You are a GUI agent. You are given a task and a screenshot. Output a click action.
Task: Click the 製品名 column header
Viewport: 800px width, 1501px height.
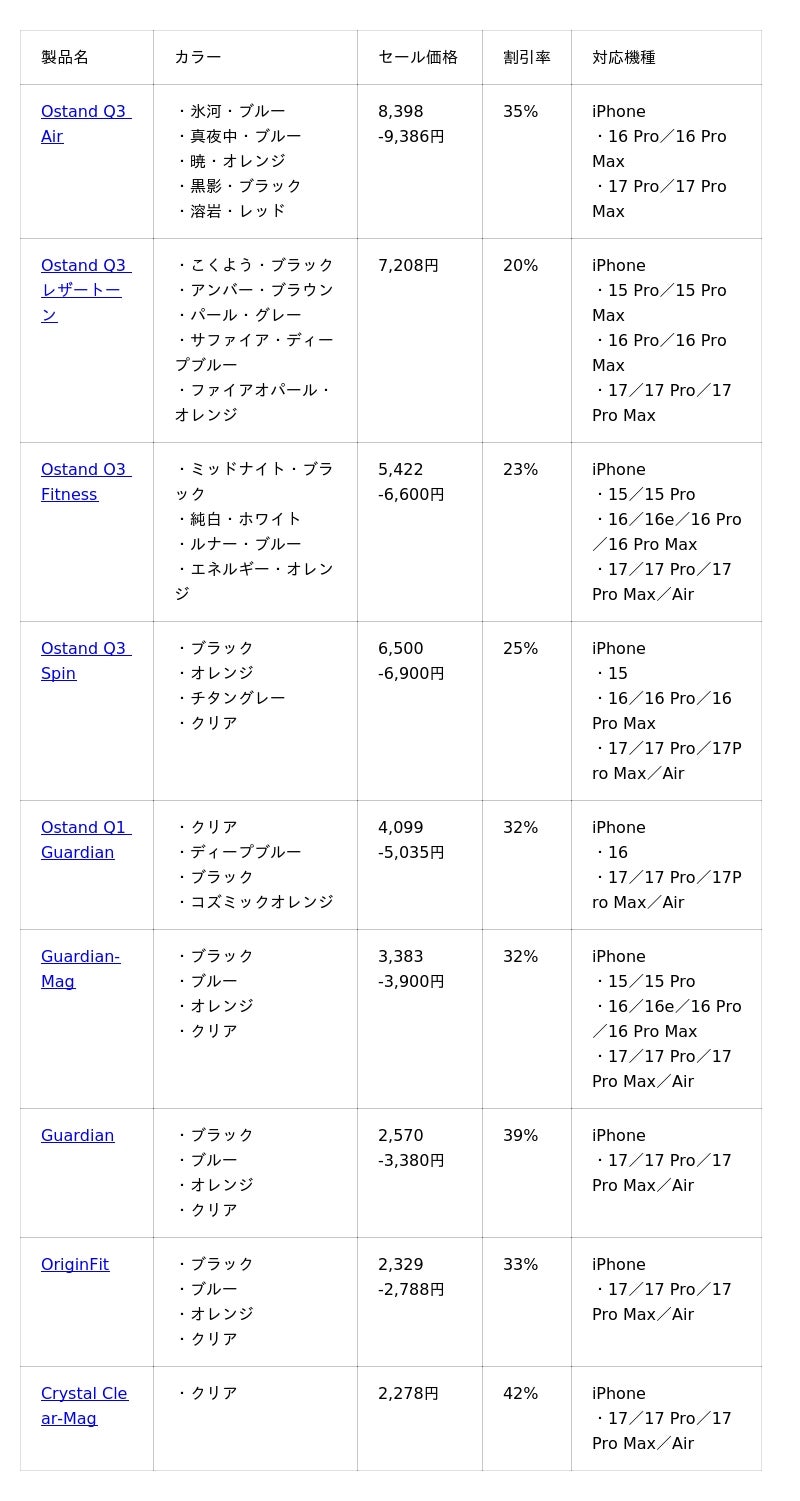(65, 58)
